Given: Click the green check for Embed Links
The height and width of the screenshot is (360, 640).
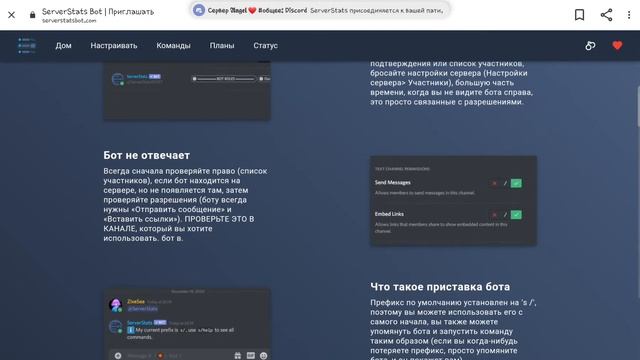Looking at the screenshot, I should click(516, 215).
